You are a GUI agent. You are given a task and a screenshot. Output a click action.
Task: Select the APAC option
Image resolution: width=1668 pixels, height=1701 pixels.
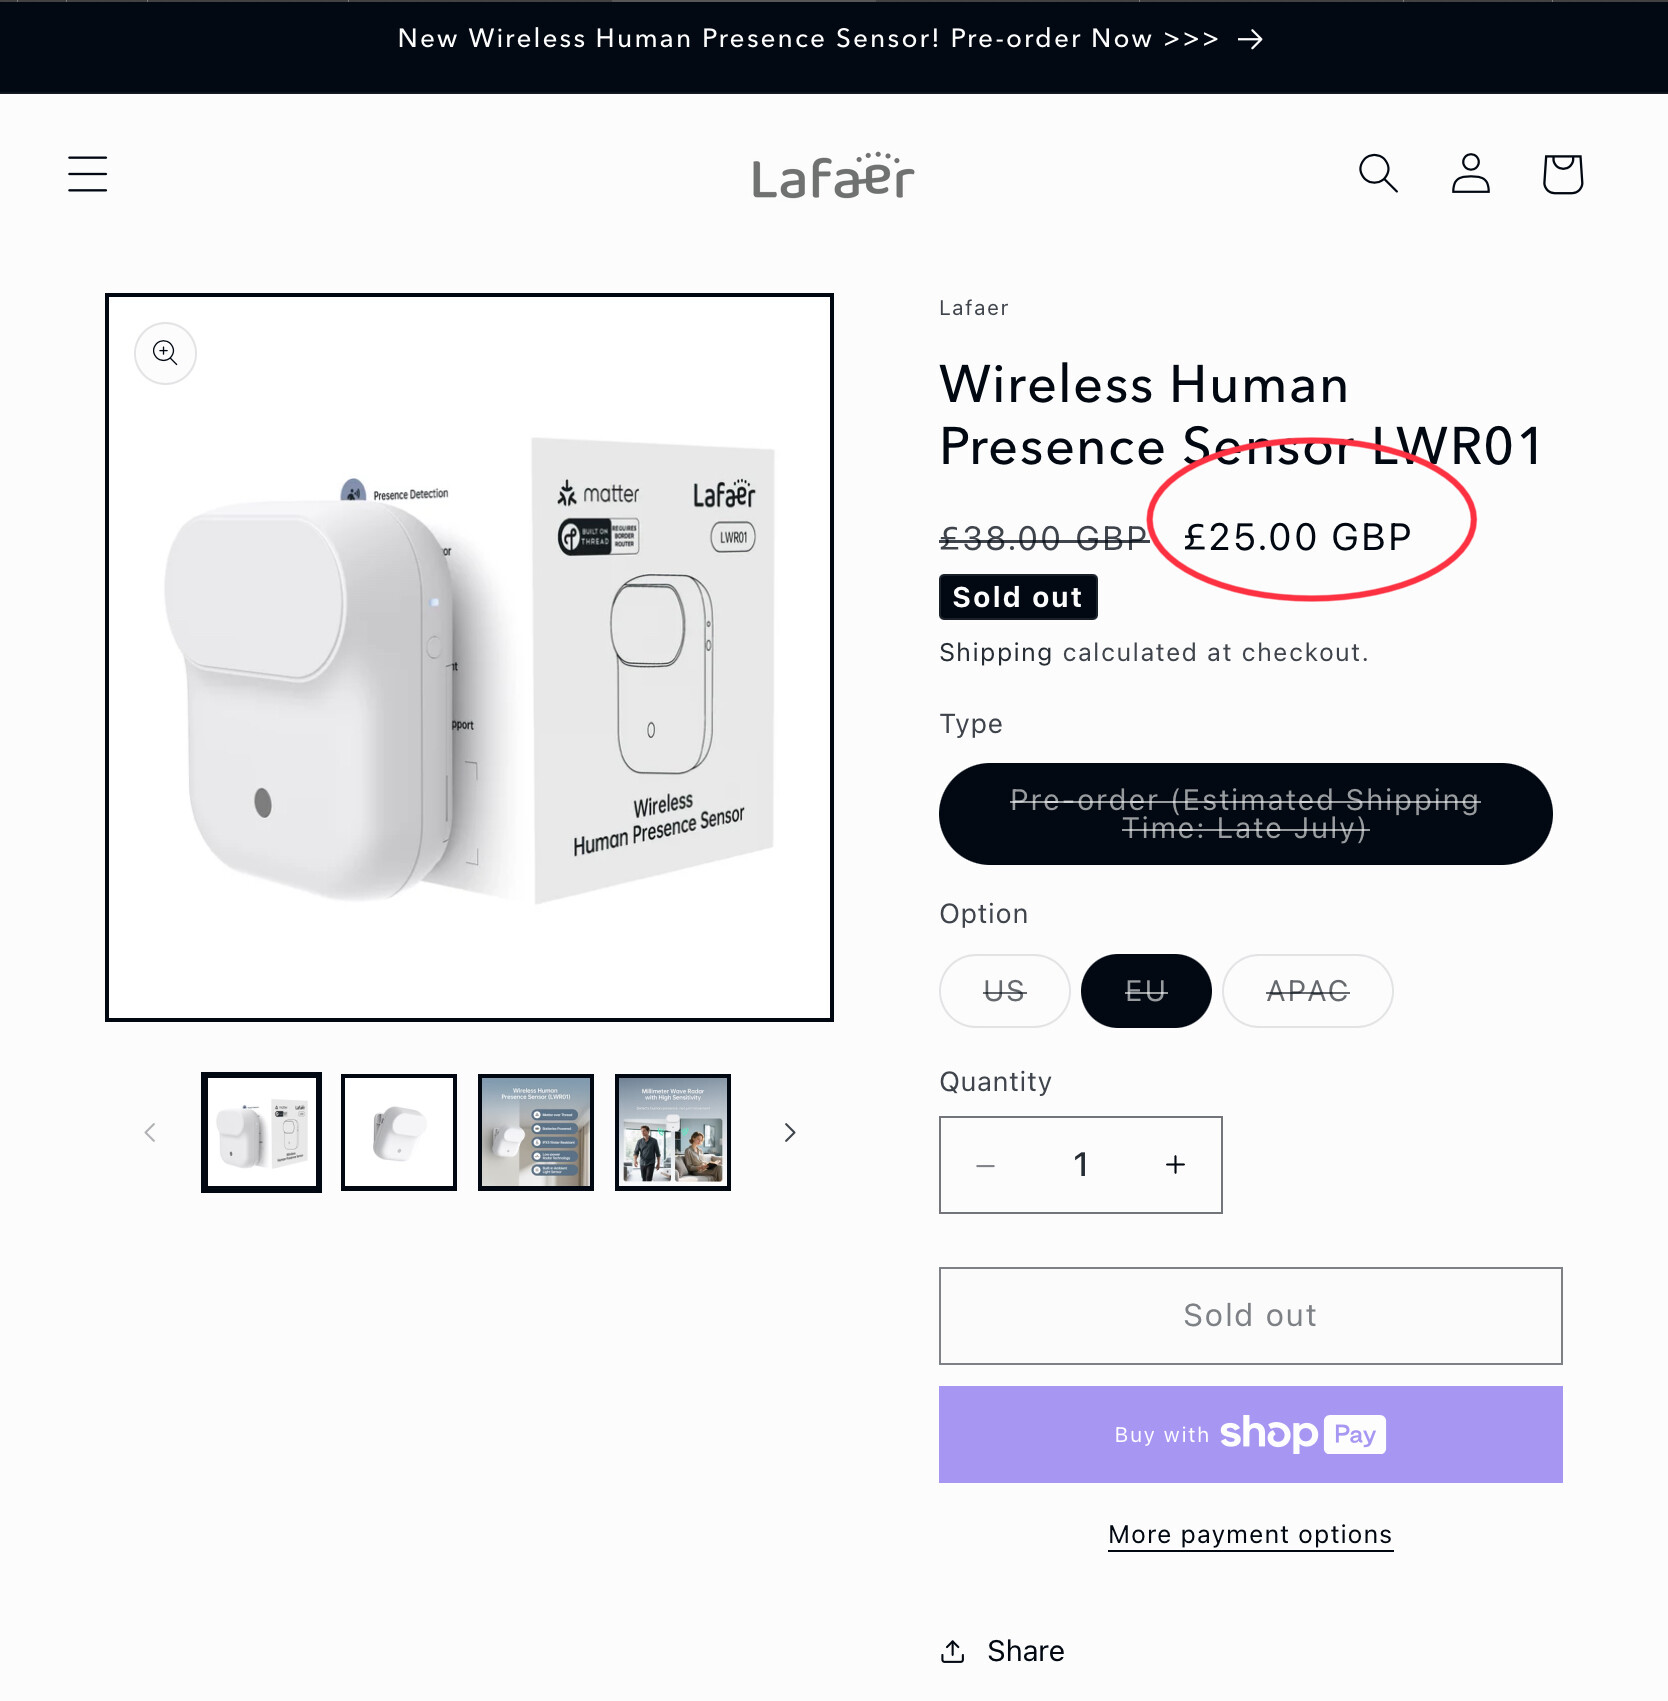point(1307,991)
